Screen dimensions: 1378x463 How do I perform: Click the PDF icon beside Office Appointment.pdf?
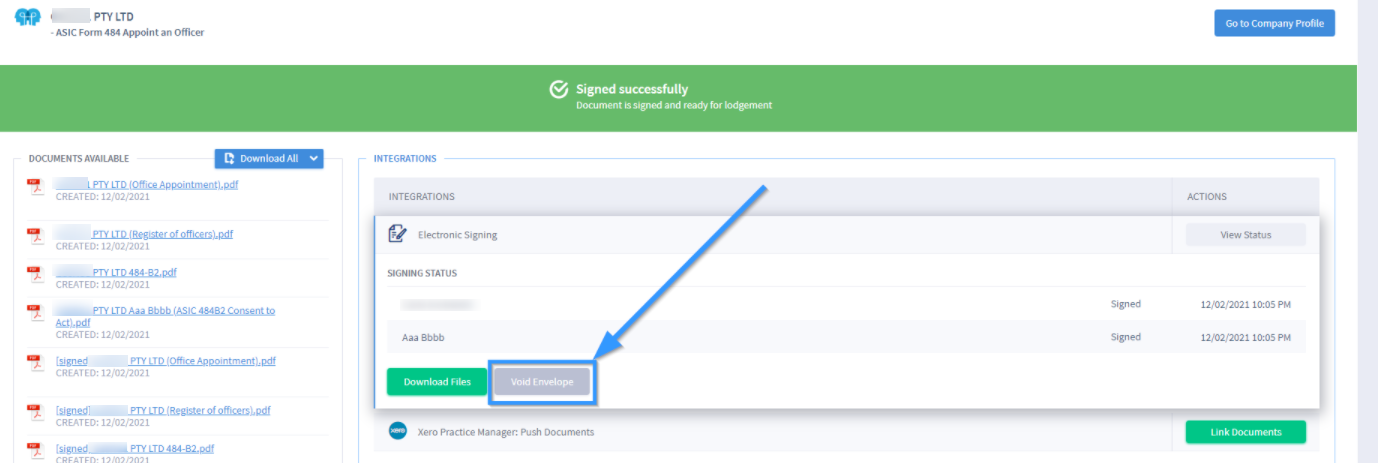35,187
